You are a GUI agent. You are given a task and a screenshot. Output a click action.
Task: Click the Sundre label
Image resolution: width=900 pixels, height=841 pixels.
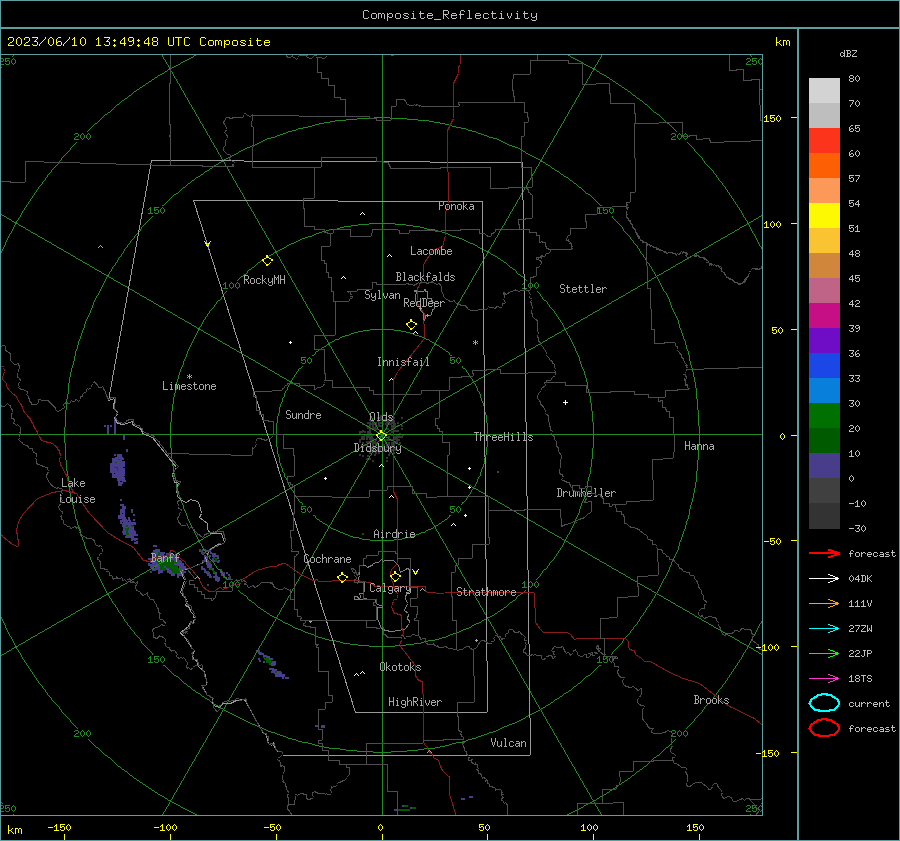point(303,415)
